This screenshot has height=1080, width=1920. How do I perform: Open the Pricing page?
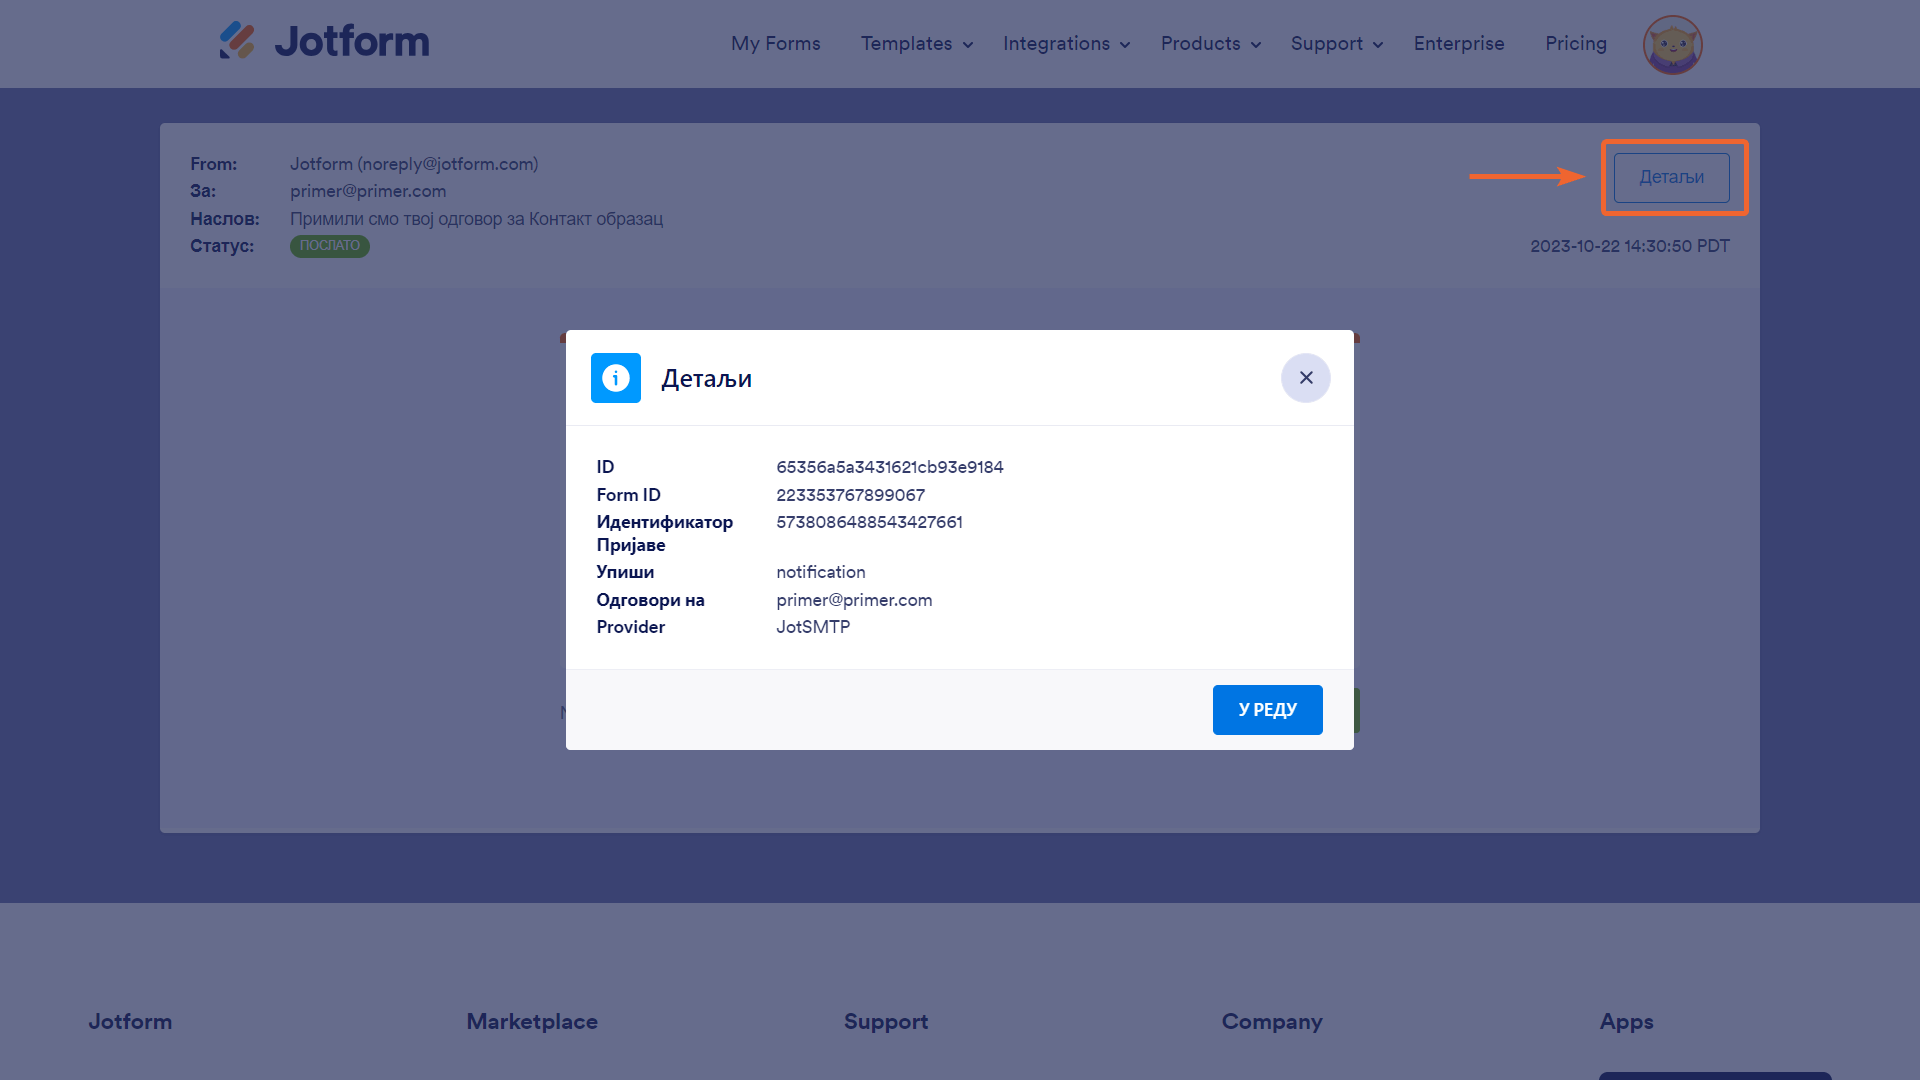pos(1575,44)
